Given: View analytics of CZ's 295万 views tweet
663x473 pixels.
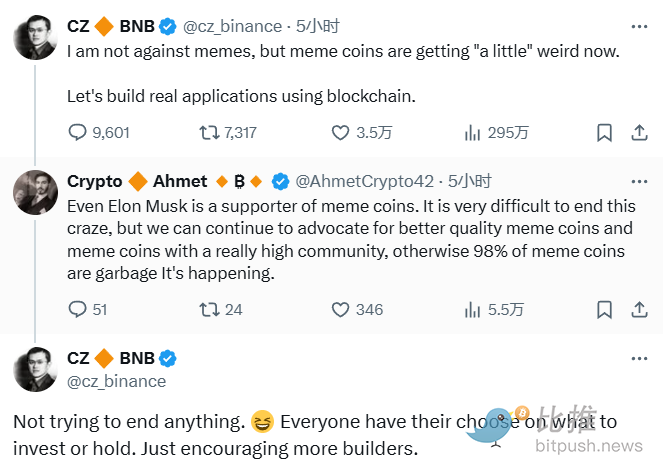Looking at the screenshot, I should [474, 133].
